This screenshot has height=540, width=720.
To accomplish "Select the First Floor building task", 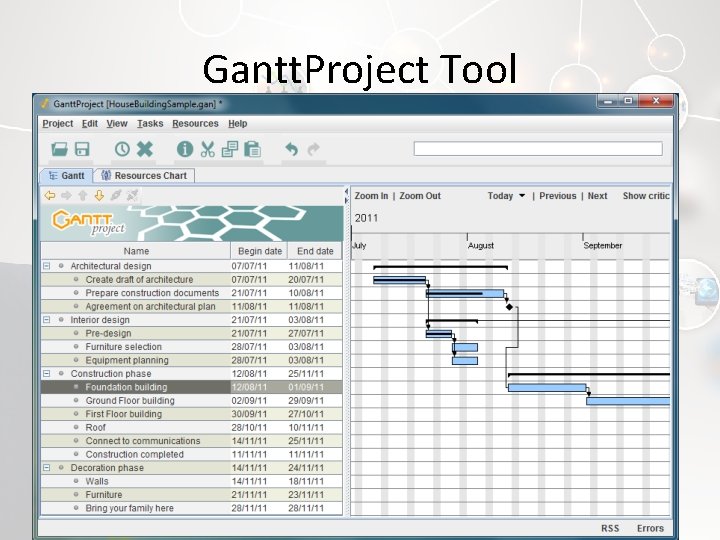I will pos(191,414).
